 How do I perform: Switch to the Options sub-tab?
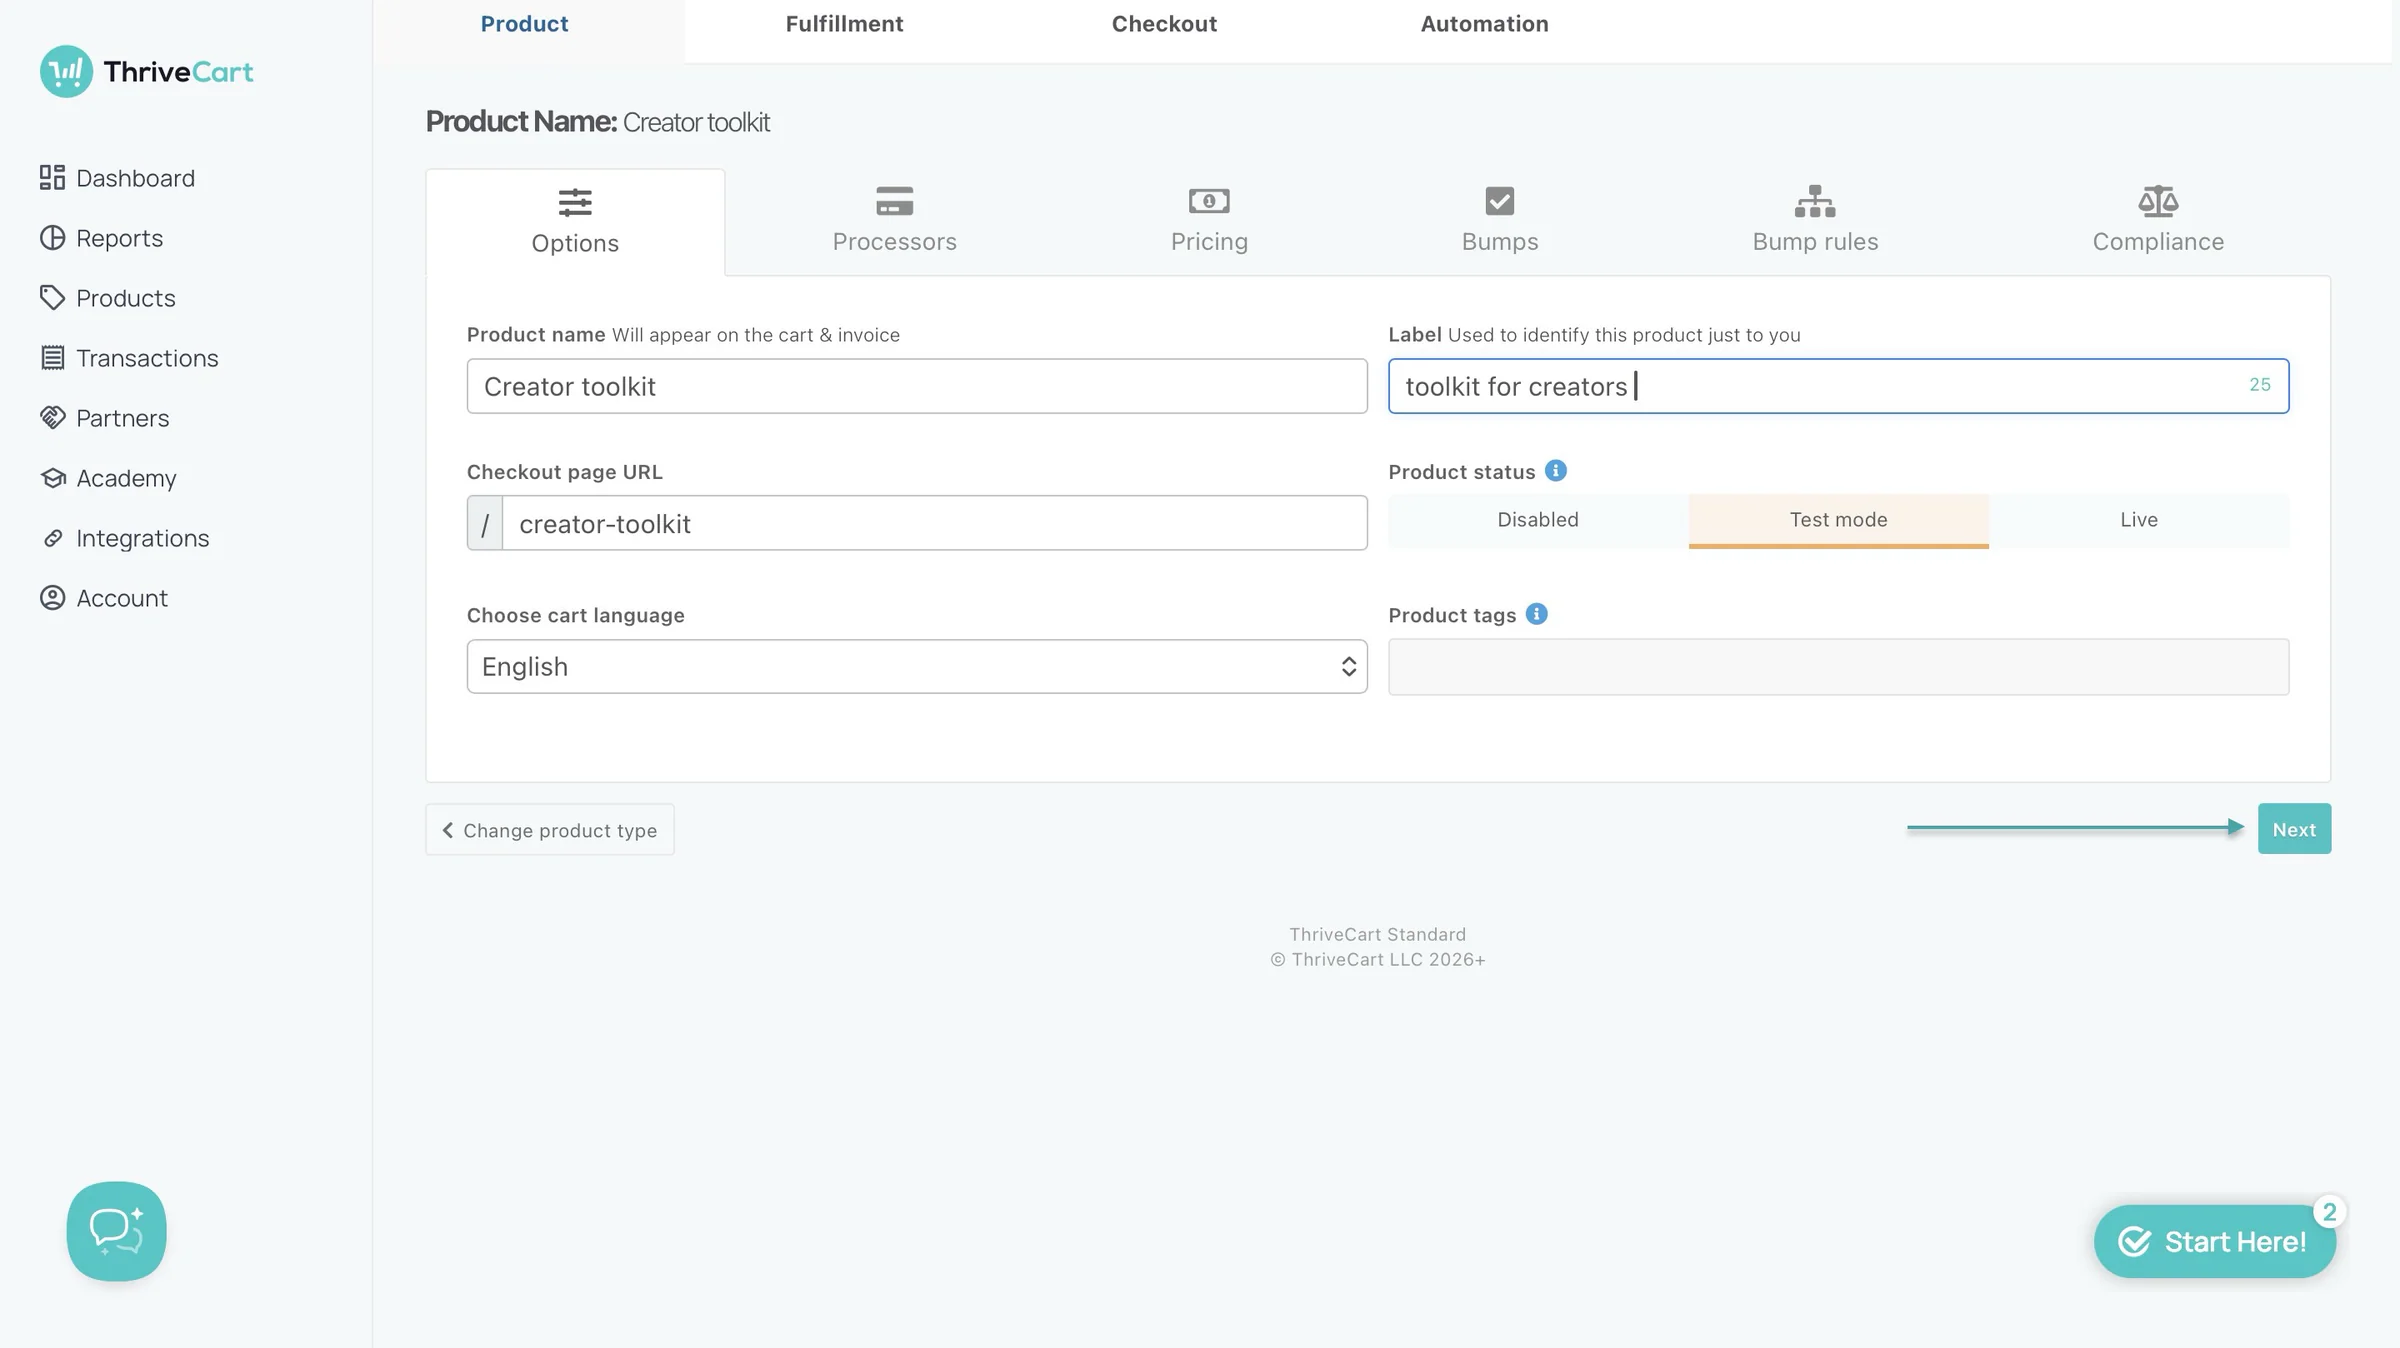(x=575, y=222)
